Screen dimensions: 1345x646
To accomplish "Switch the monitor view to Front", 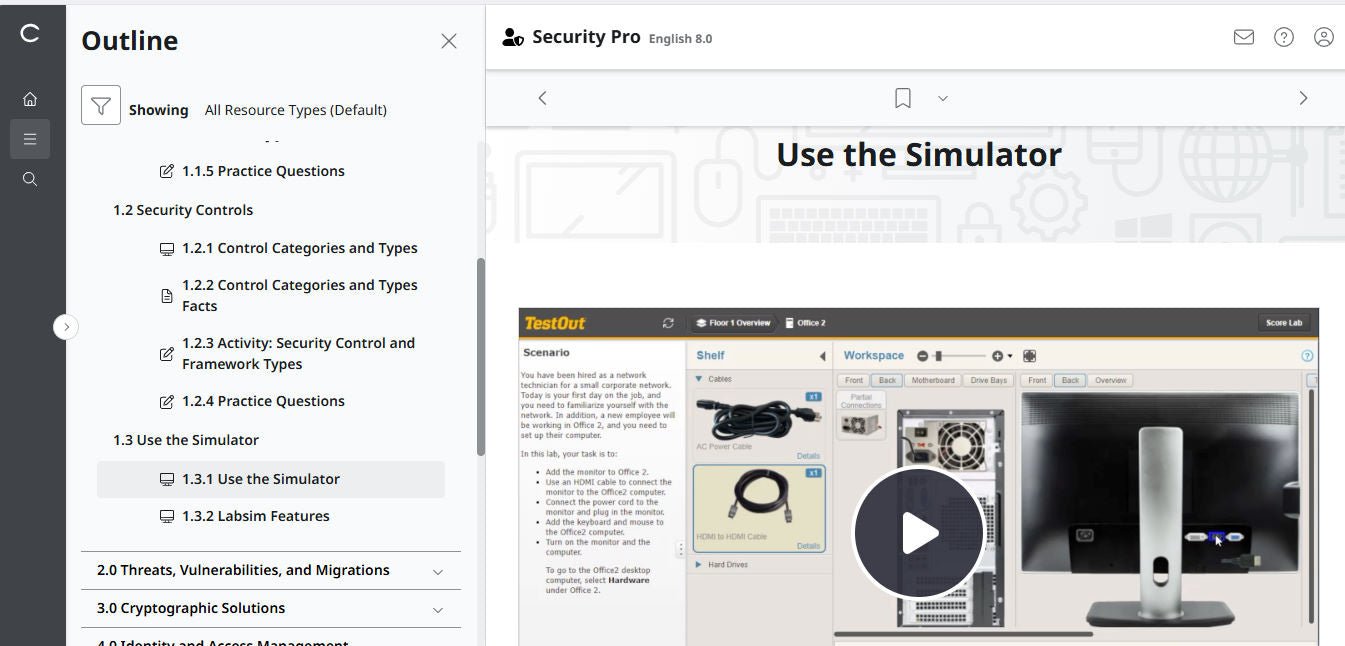I will pos(1037,380).
